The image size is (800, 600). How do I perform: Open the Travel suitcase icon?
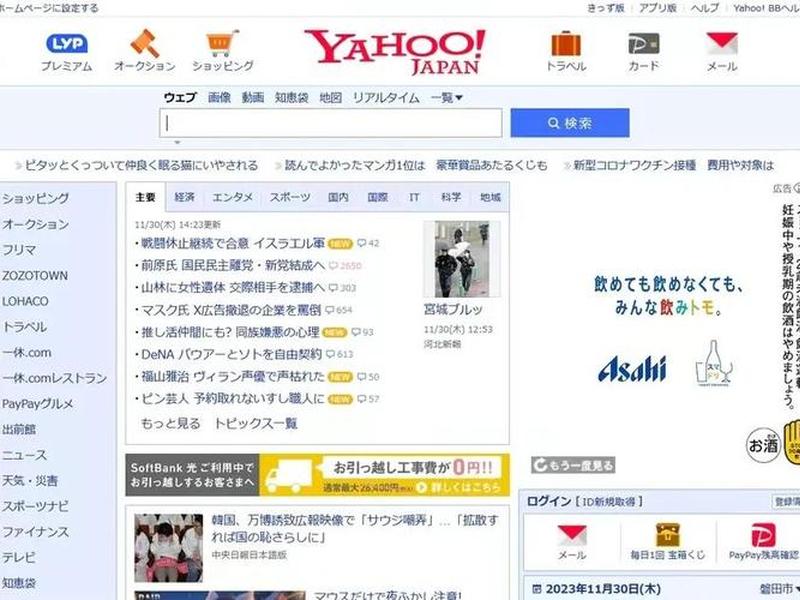566,44
